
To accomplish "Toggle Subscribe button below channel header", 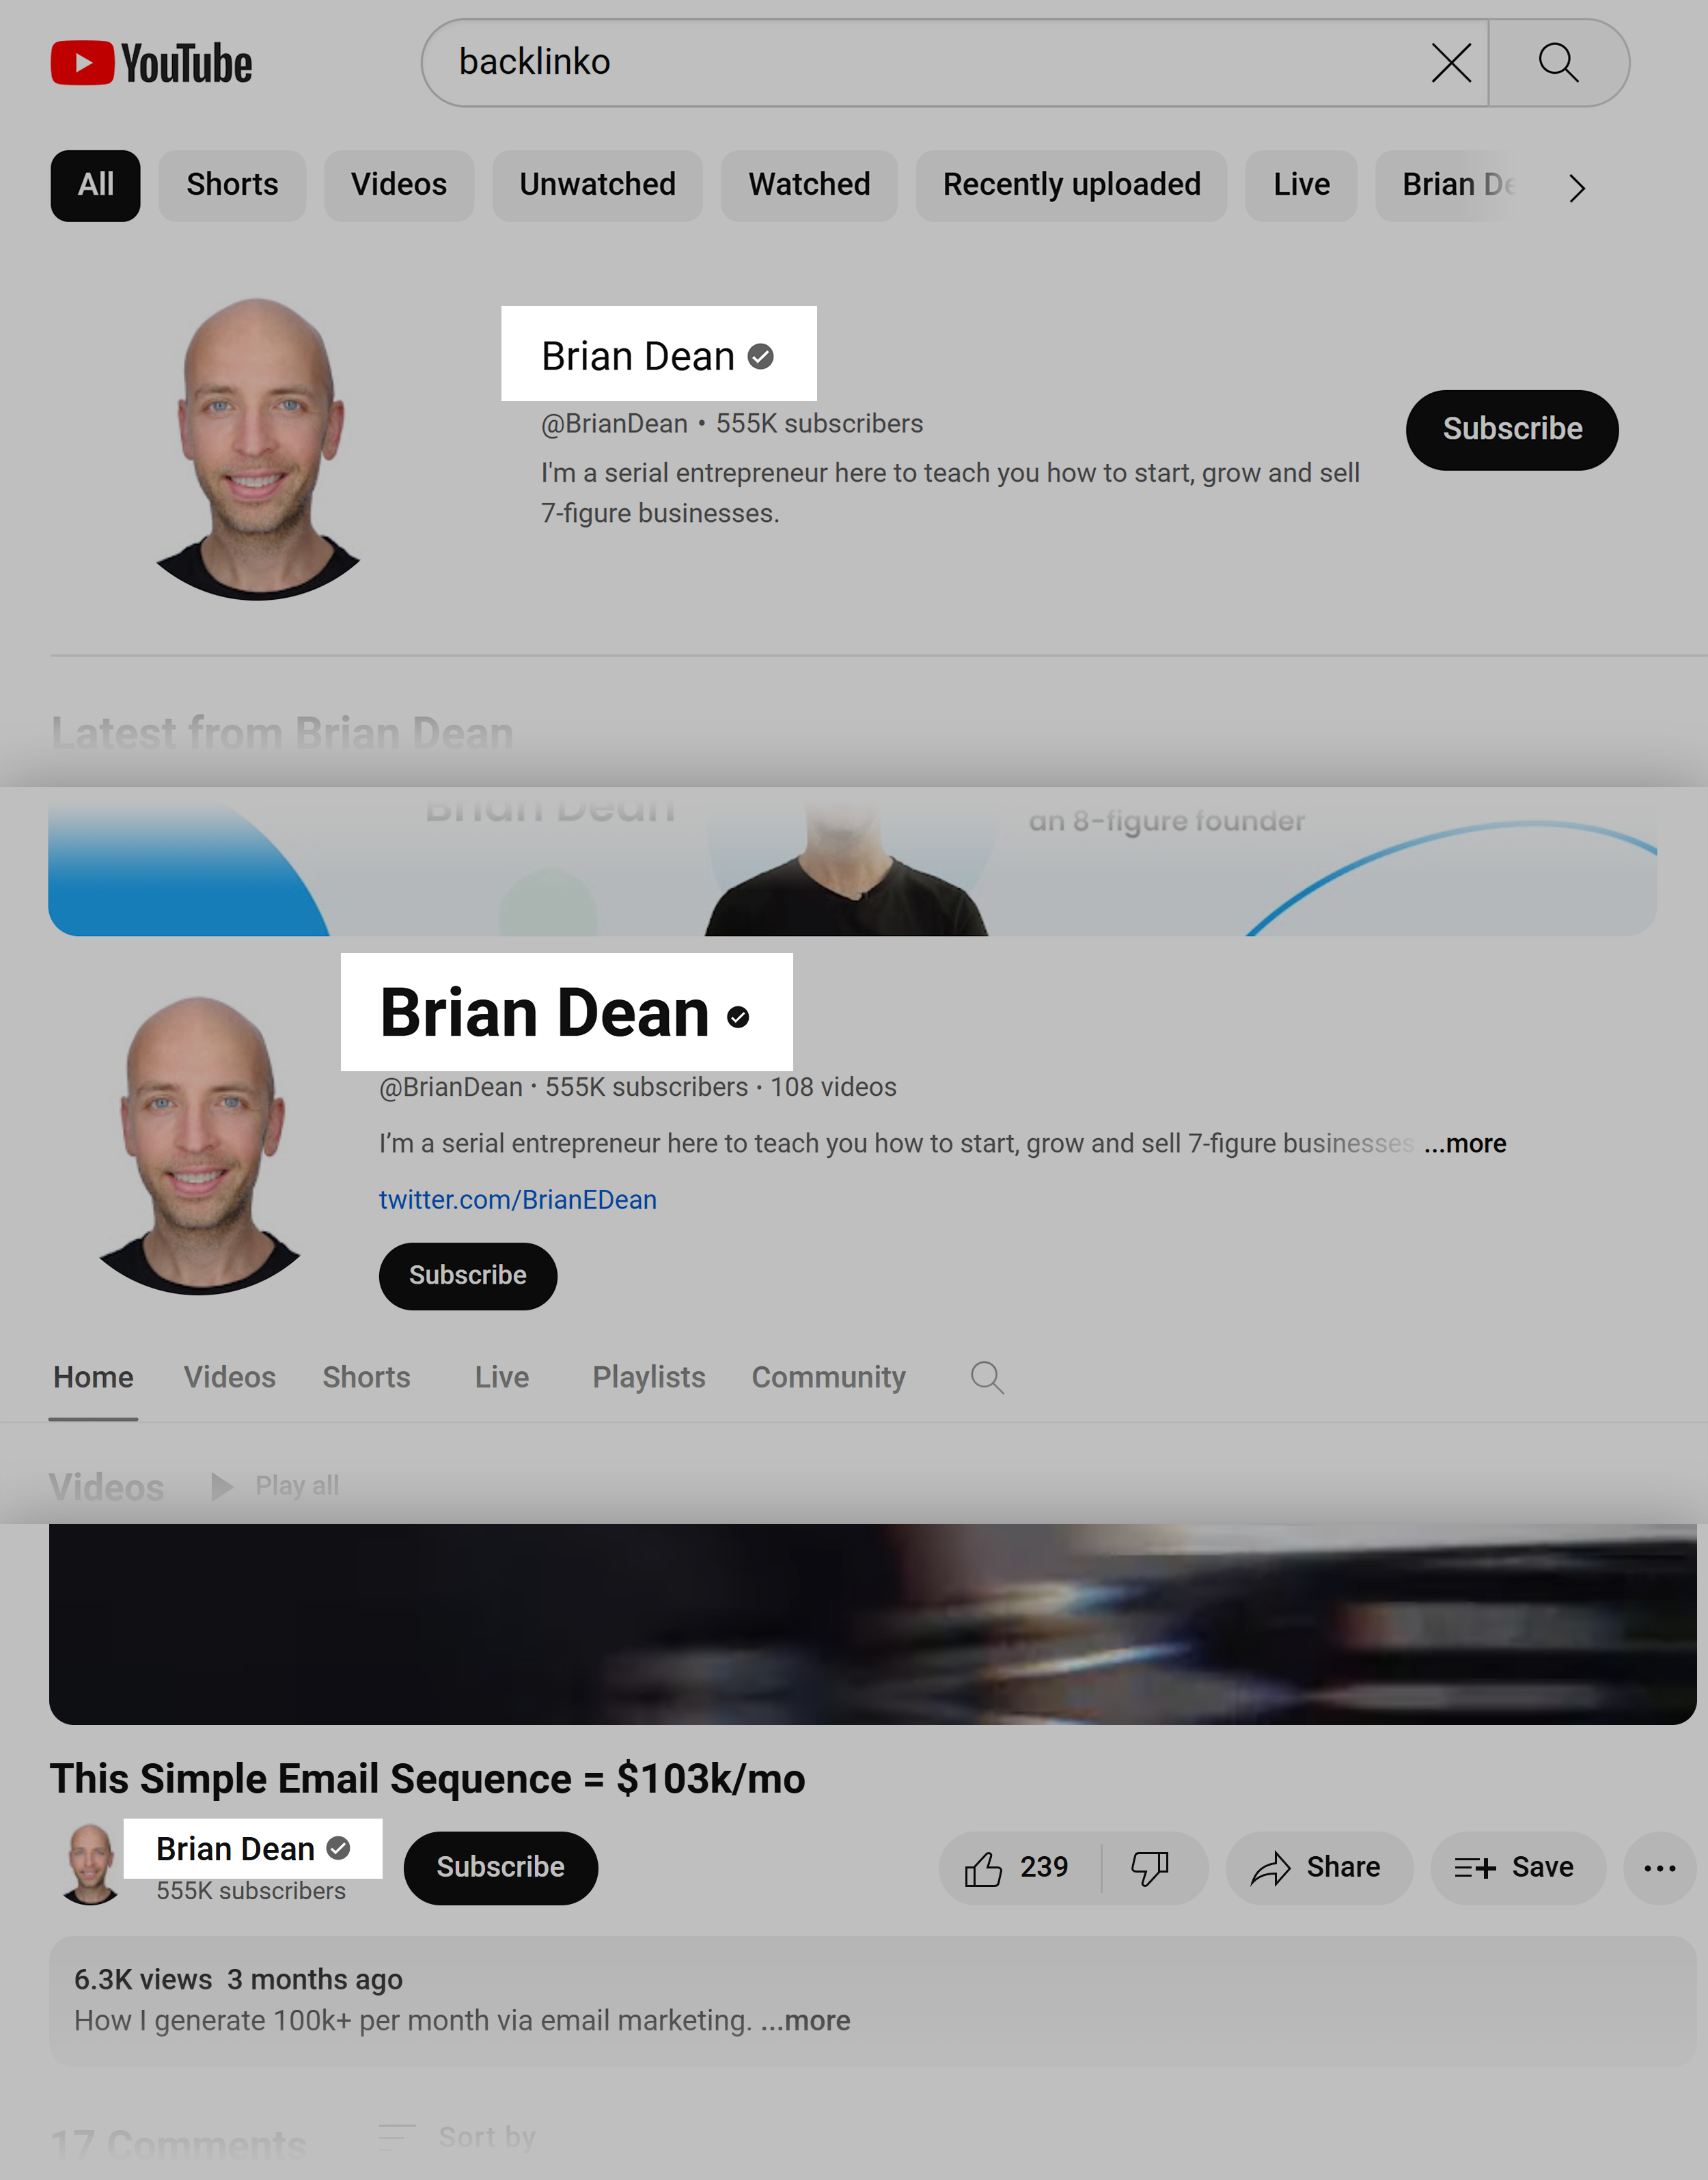I will [x=467, y=1274].
